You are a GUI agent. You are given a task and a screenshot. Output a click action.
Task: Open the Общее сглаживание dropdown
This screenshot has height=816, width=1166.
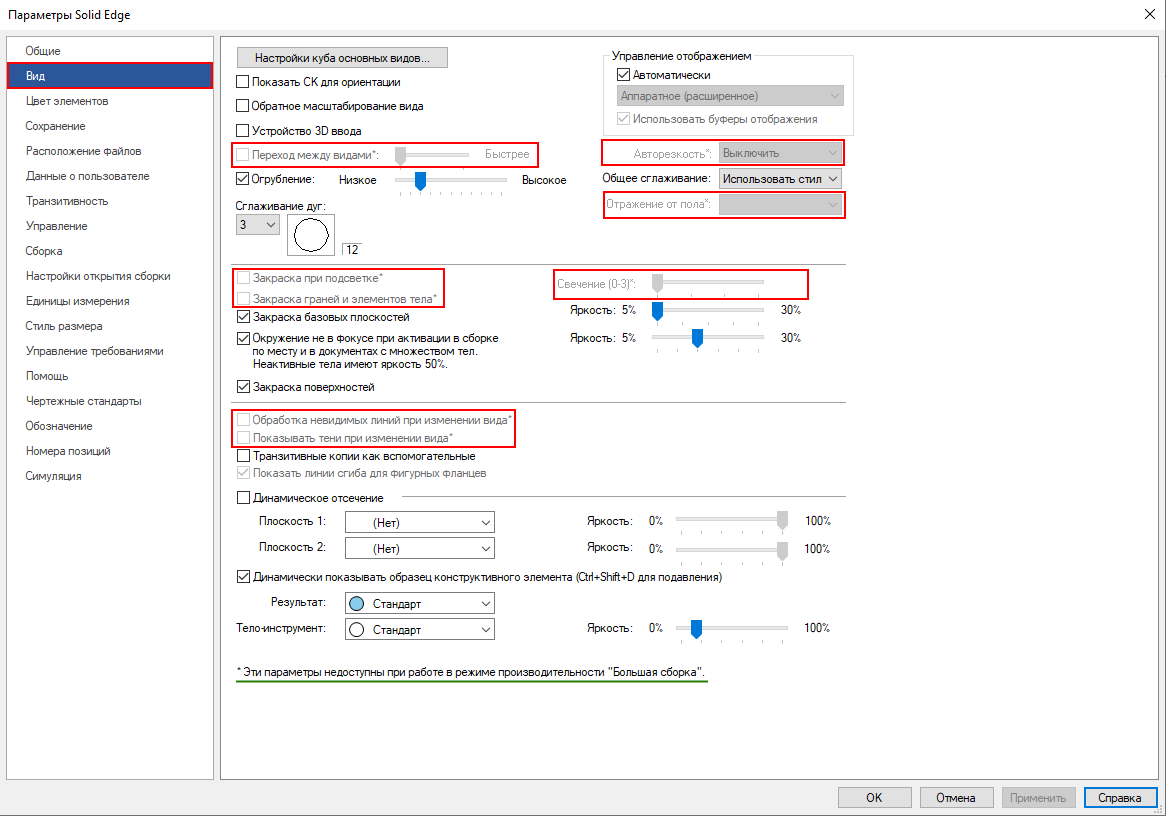[x=780, y=179]
